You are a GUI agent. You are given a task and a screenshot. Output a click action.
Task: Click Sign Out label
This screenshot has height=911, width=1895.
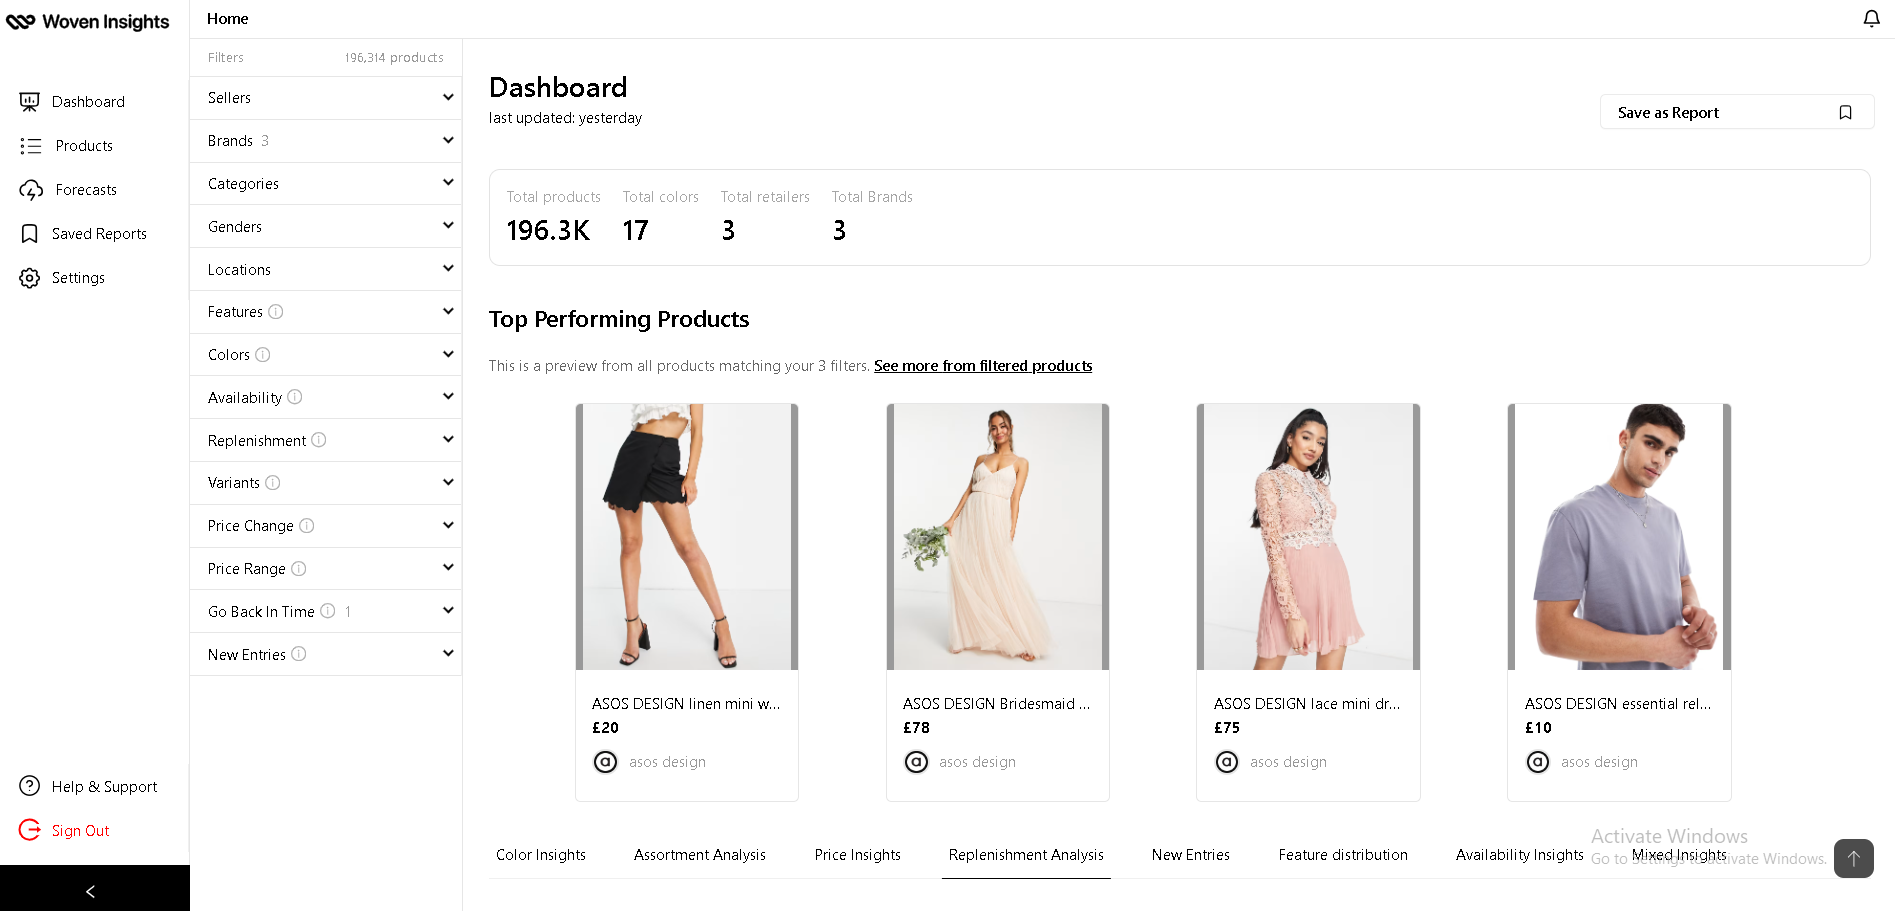tap(81, 831)
